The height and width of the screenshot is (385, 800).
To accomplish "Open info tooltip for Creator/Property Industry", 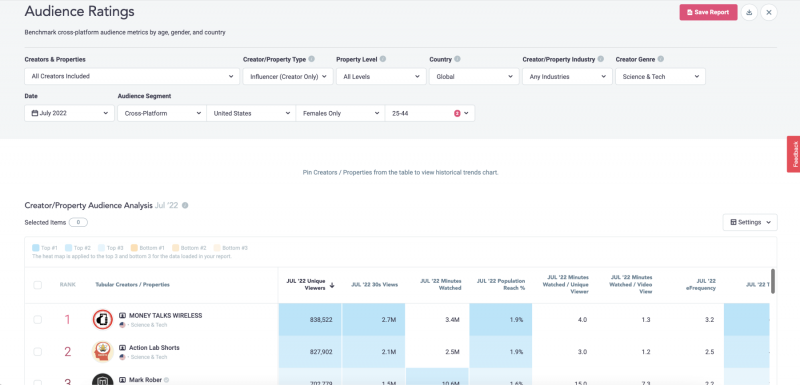I will (x=601, y=59).
